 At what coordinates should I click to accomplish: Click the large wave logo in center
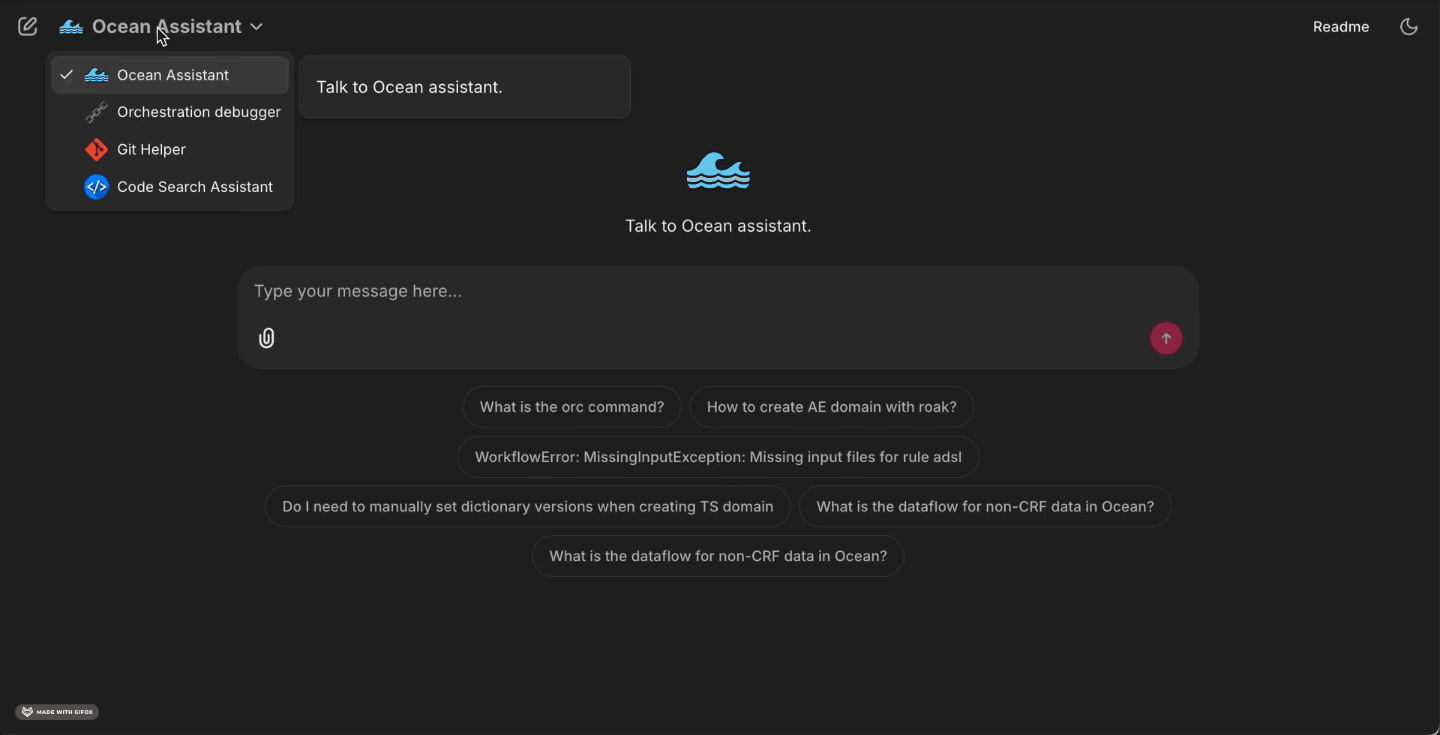(718, 172)
